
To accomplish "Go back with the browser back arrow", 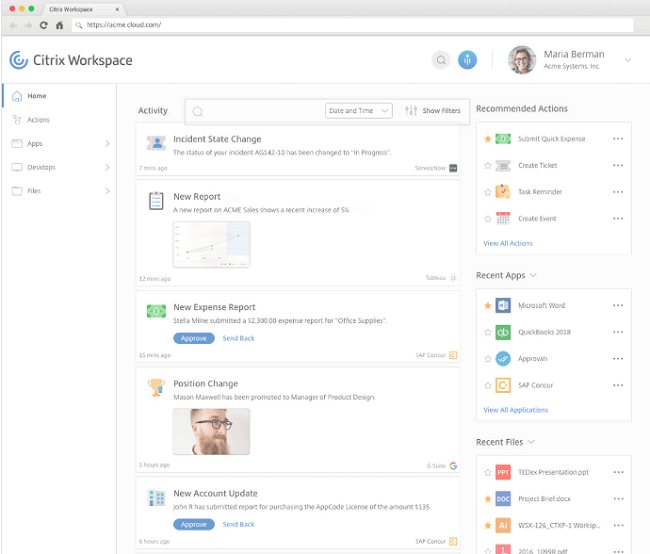I will [13, 25].
